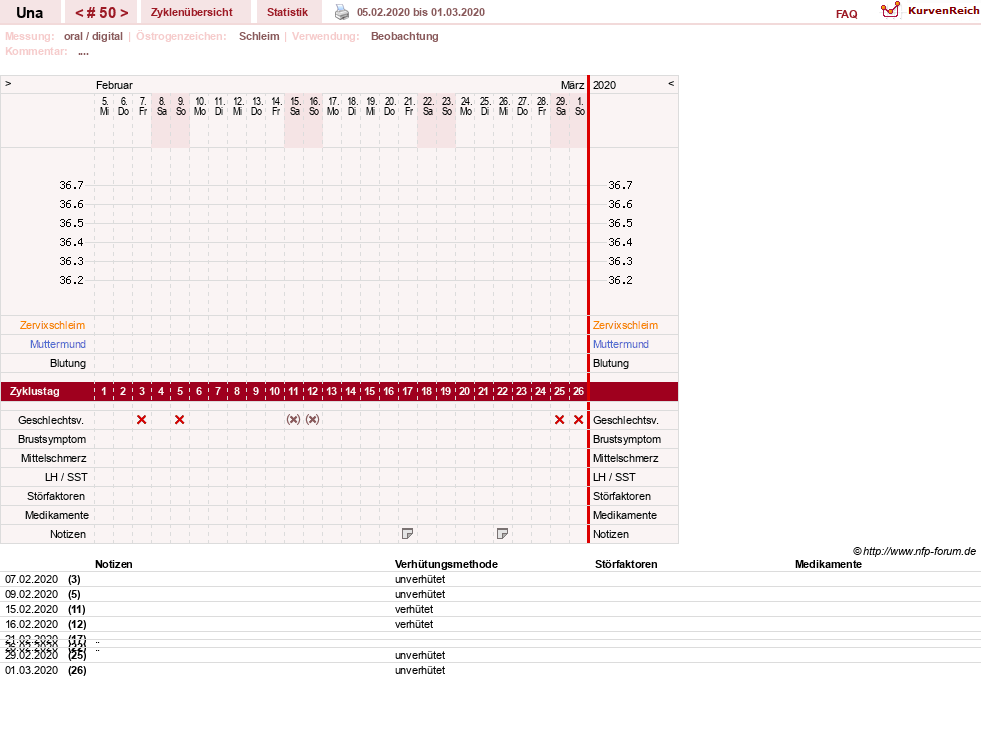Screen dimensions: 981x743
Task: Click red X intercourse mark on day 3
Action: coord(141,420)
